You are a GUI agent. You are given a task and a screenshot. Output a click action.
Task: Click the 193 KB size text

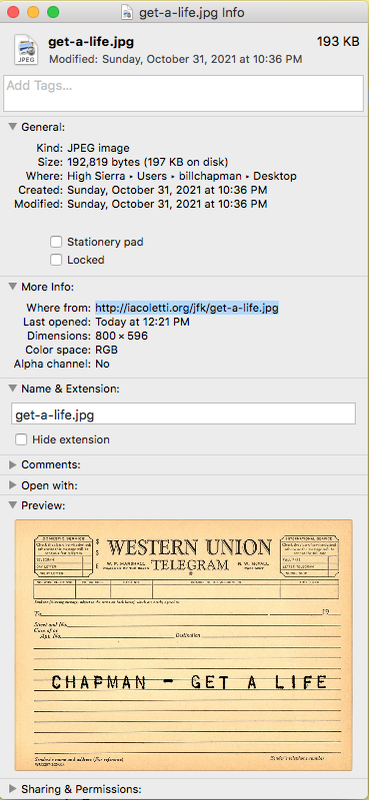(338, 42)
